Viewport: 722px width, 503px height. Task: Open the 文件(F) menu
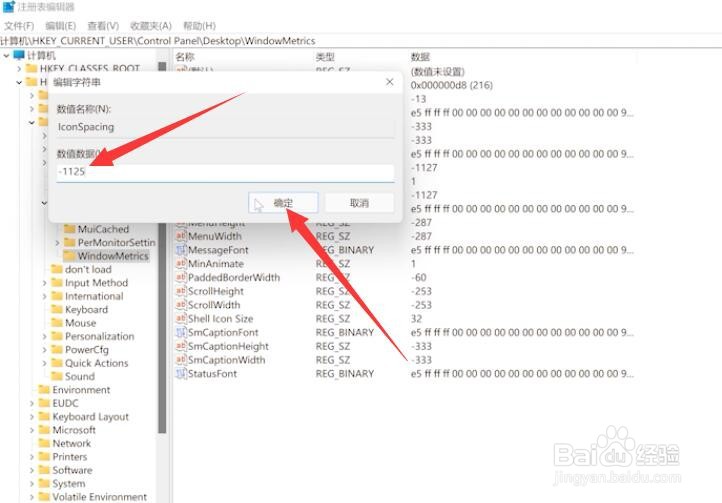point(19,26)
